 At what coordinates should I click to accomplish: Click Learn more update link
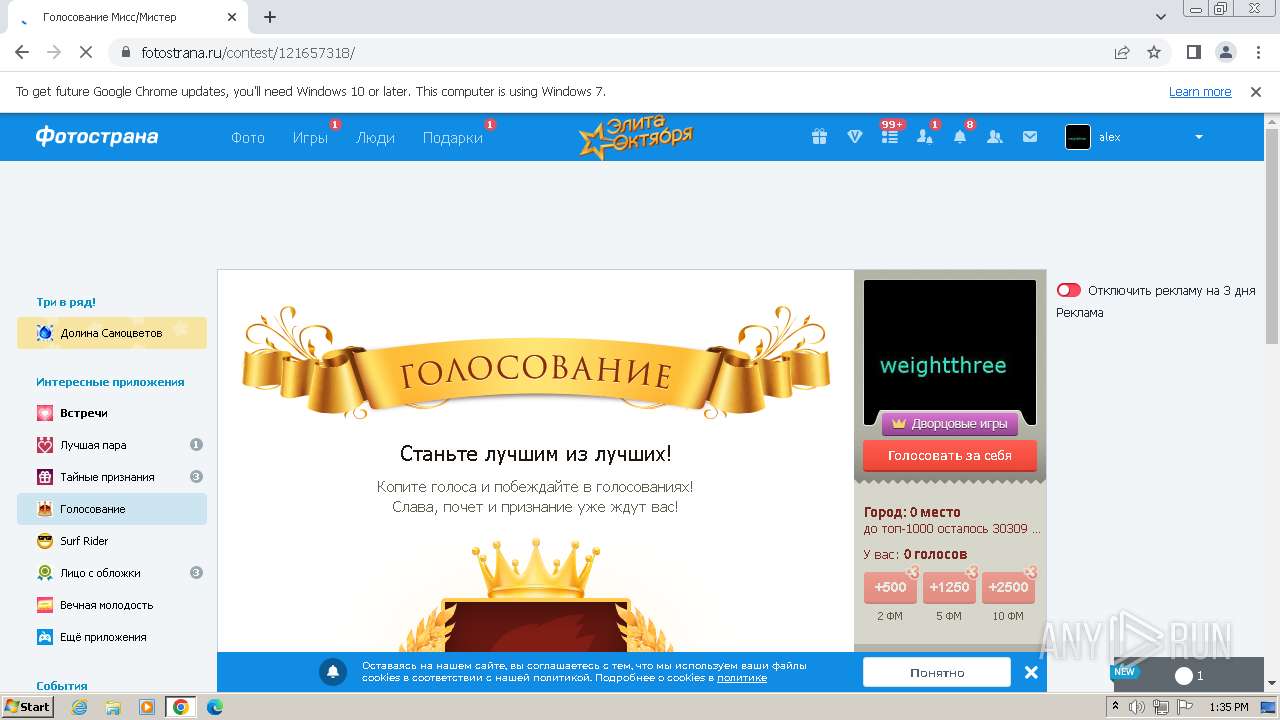(x=1200, y=92)
